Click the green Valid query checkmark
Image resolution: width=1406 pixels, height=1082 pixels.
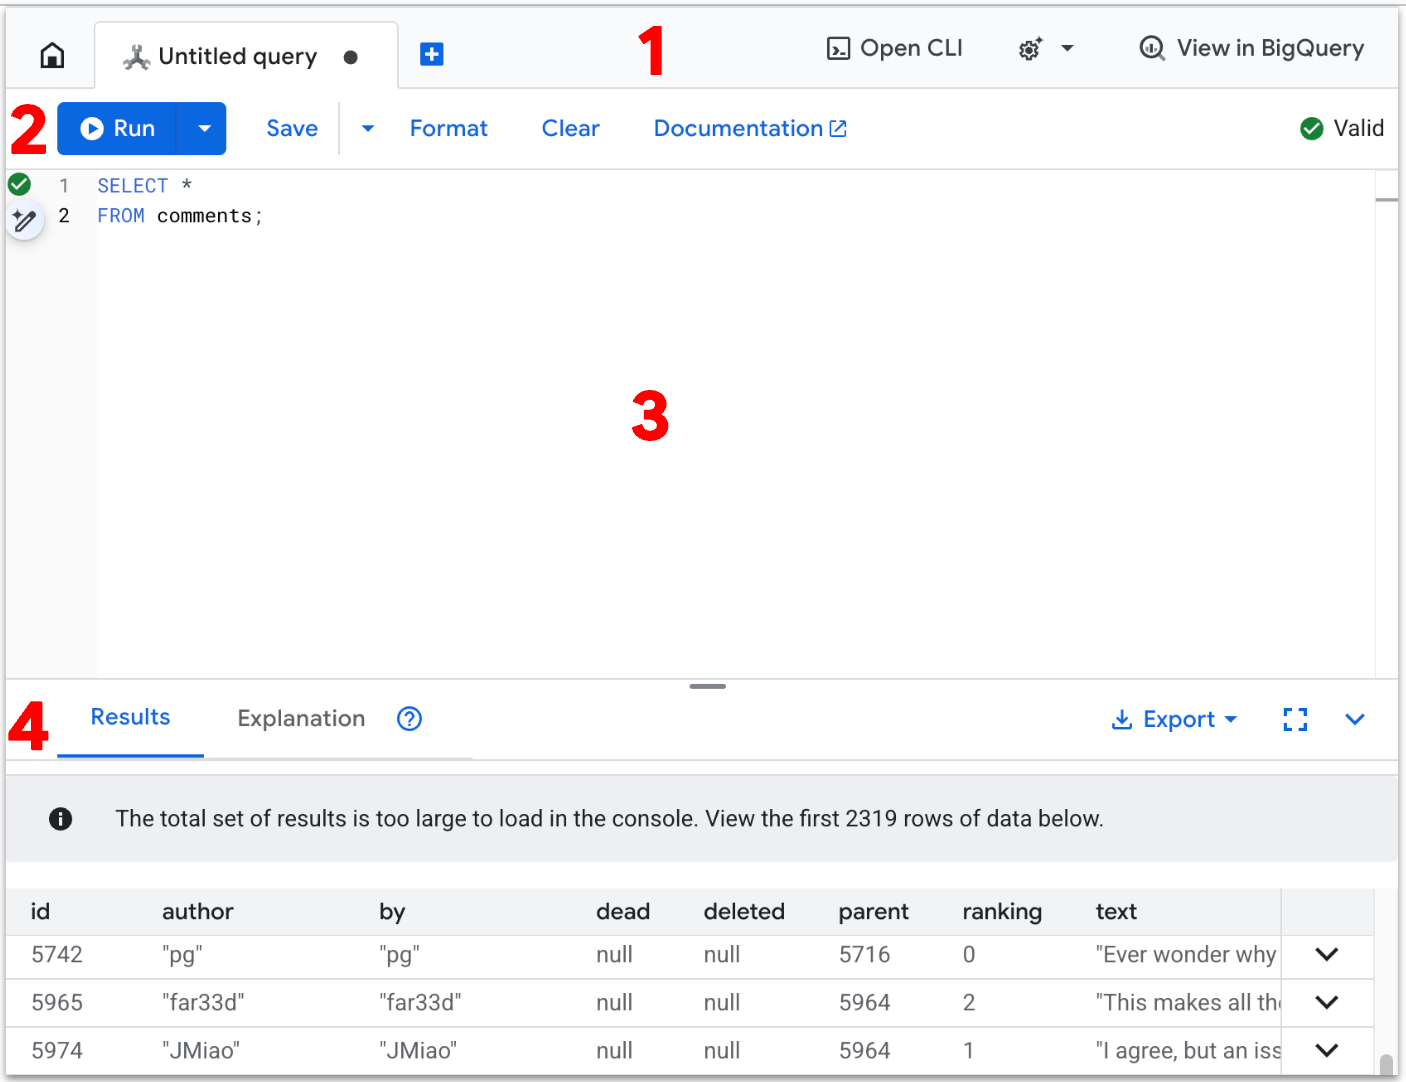[x=1311, y=128]
